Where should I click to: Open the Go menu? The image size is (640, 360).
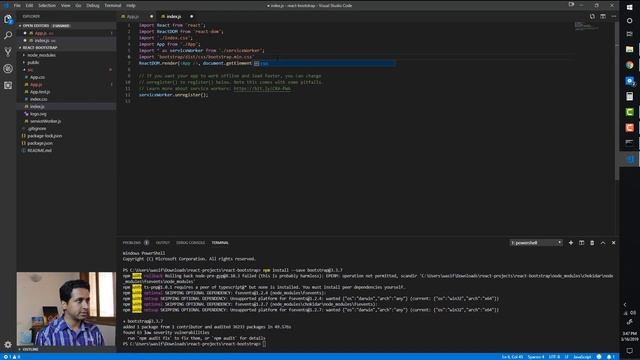pyautogui.click(x=78, y=6)
